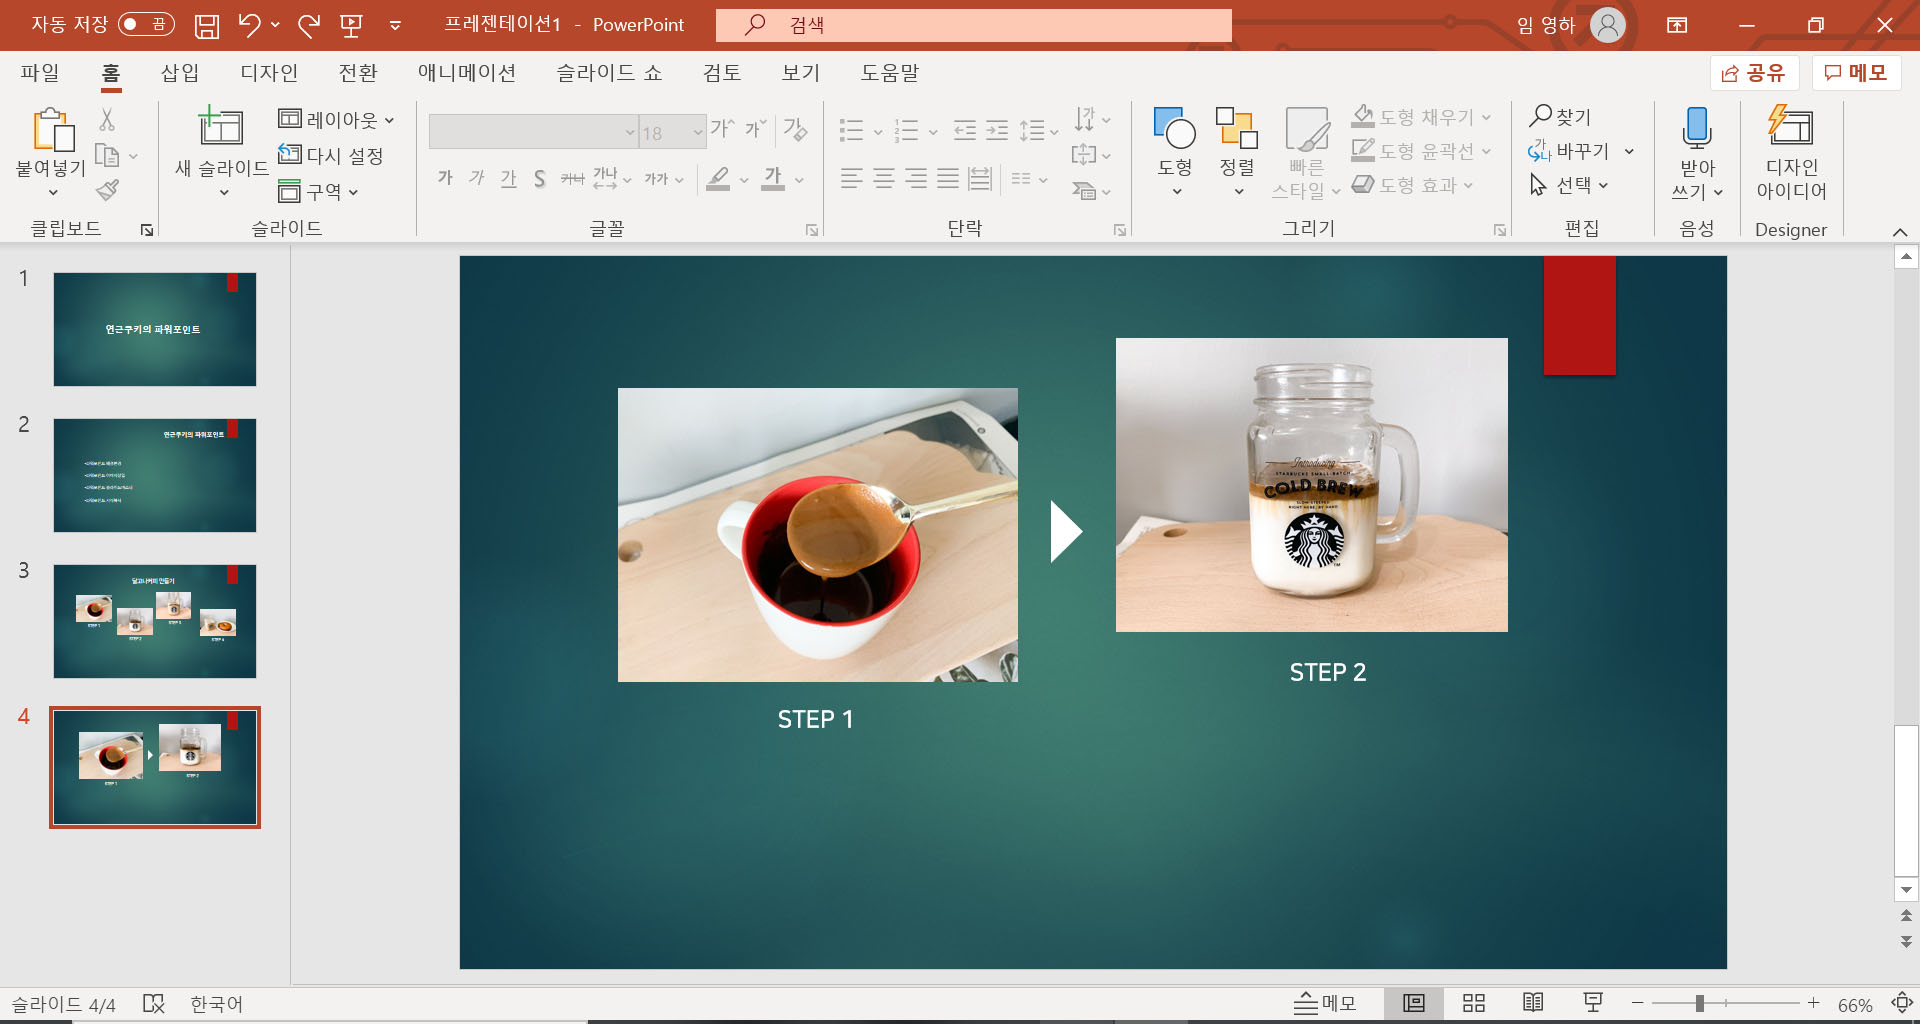
Task: Click the Redo arrow icon
Action: tap(309, 25)
